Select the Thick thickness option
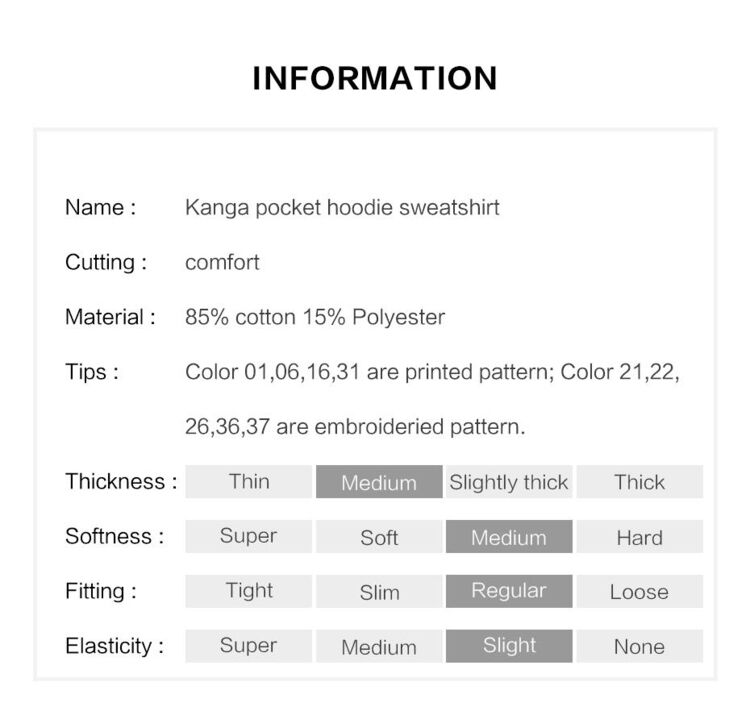 tap(640, 481)
